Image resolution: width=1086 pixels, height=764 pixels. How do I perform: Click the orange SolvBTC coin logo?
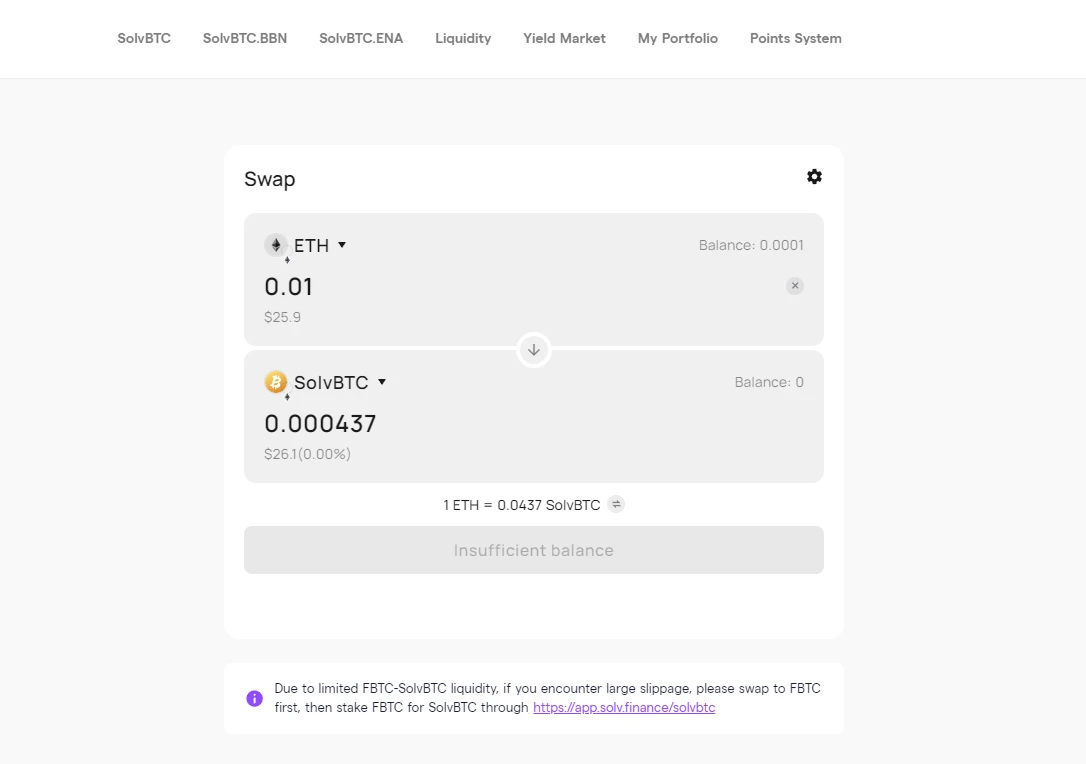tap(276, 382)
